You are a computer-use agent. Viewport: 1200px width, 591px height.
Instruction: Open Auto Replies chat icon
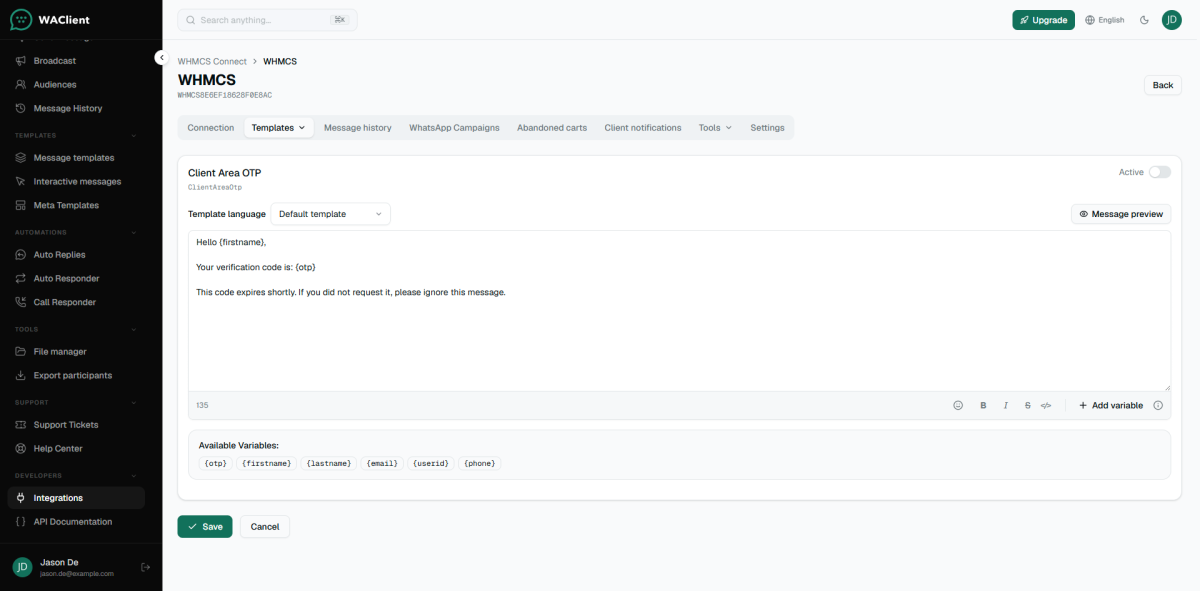21,255
